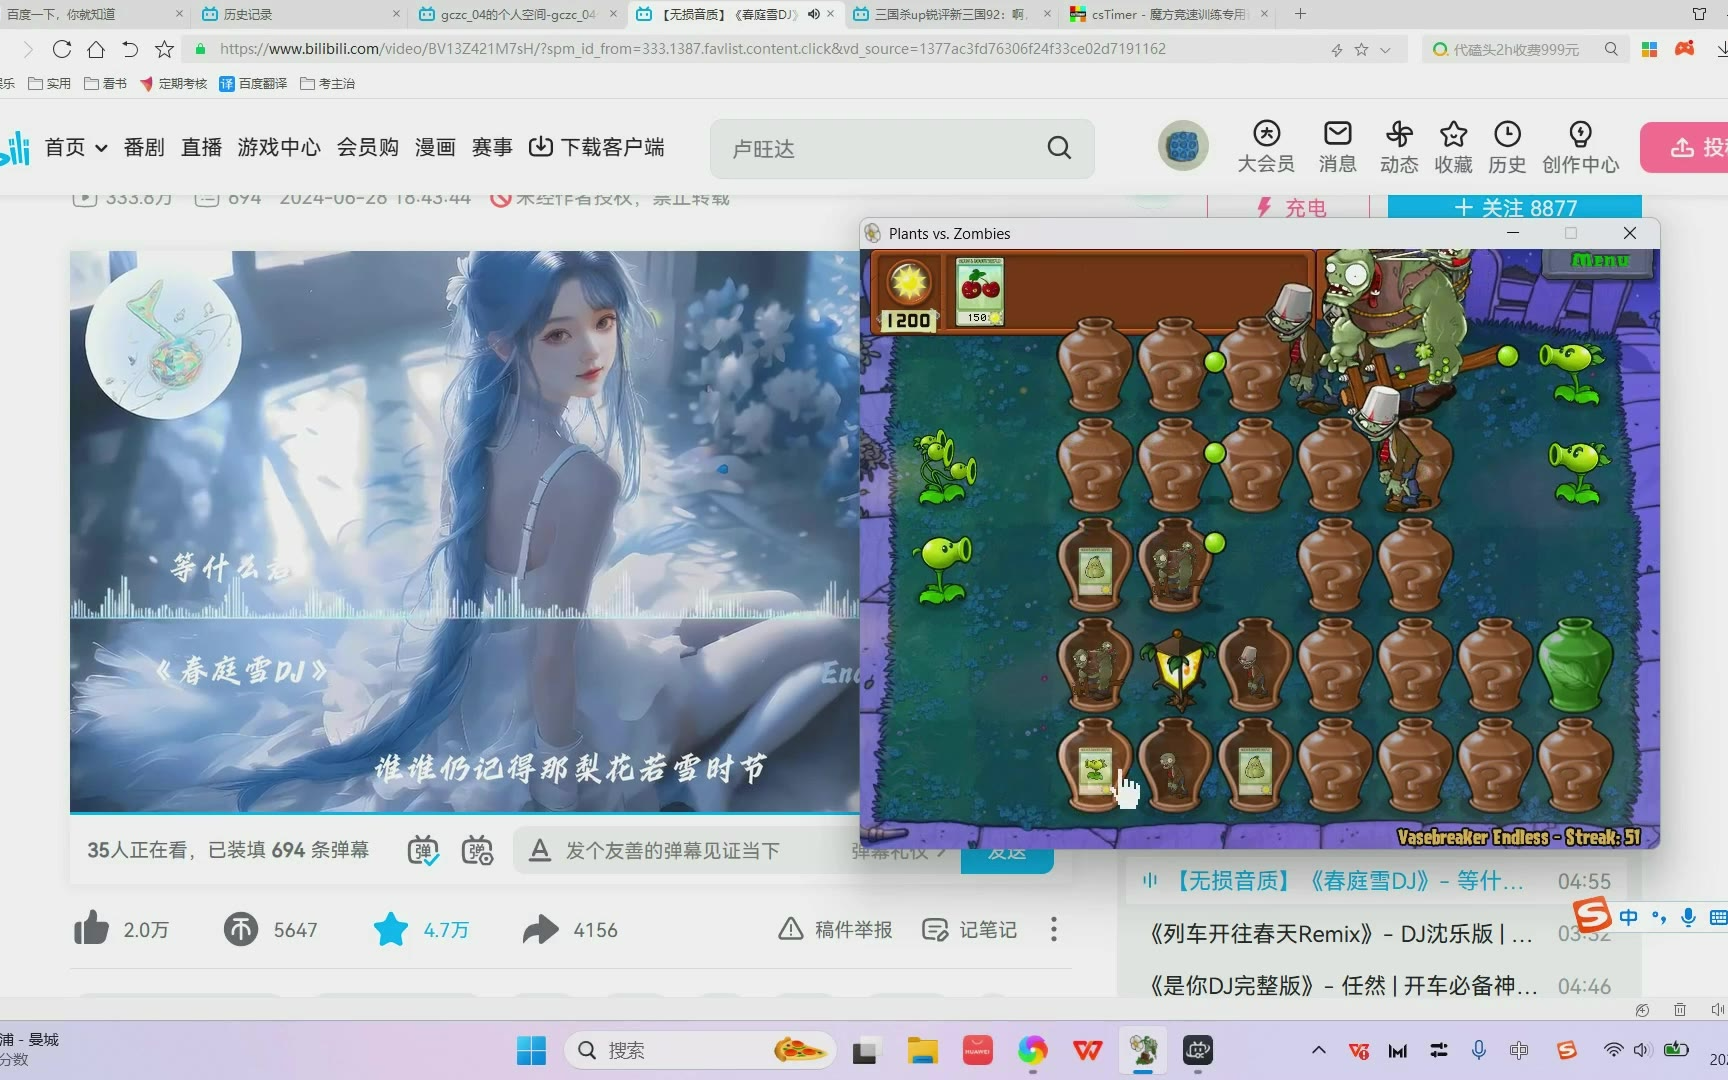Click the favorite star icon
The width and height of the screenshot is (1728, 1080).
coord(390,929)
